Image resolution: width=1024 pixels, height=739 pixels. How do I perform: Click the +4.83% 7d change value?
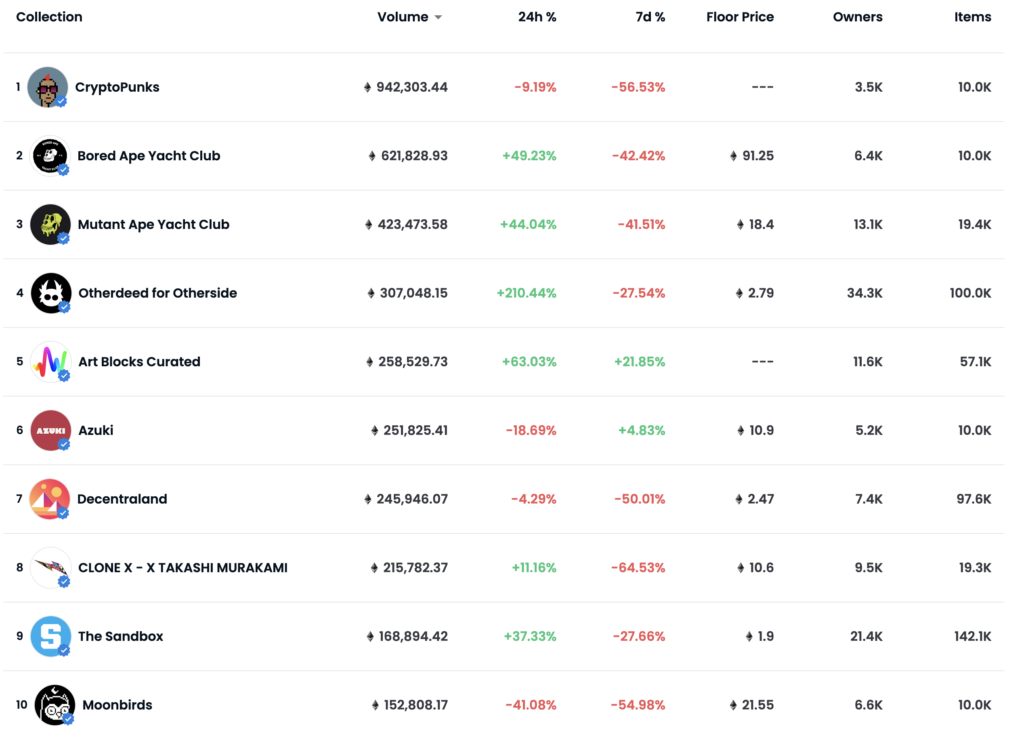(x=642, y=430)
